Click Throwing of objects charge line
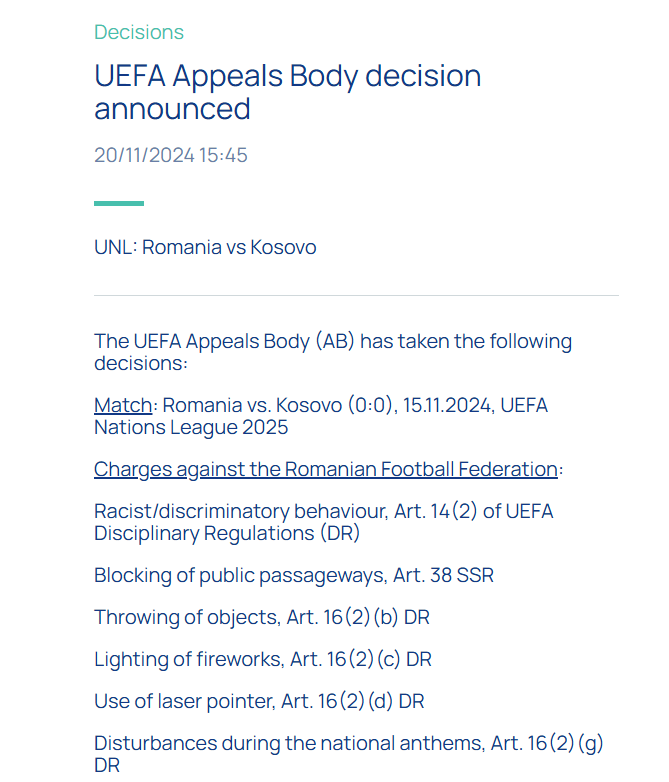 [x=262, y=617]
